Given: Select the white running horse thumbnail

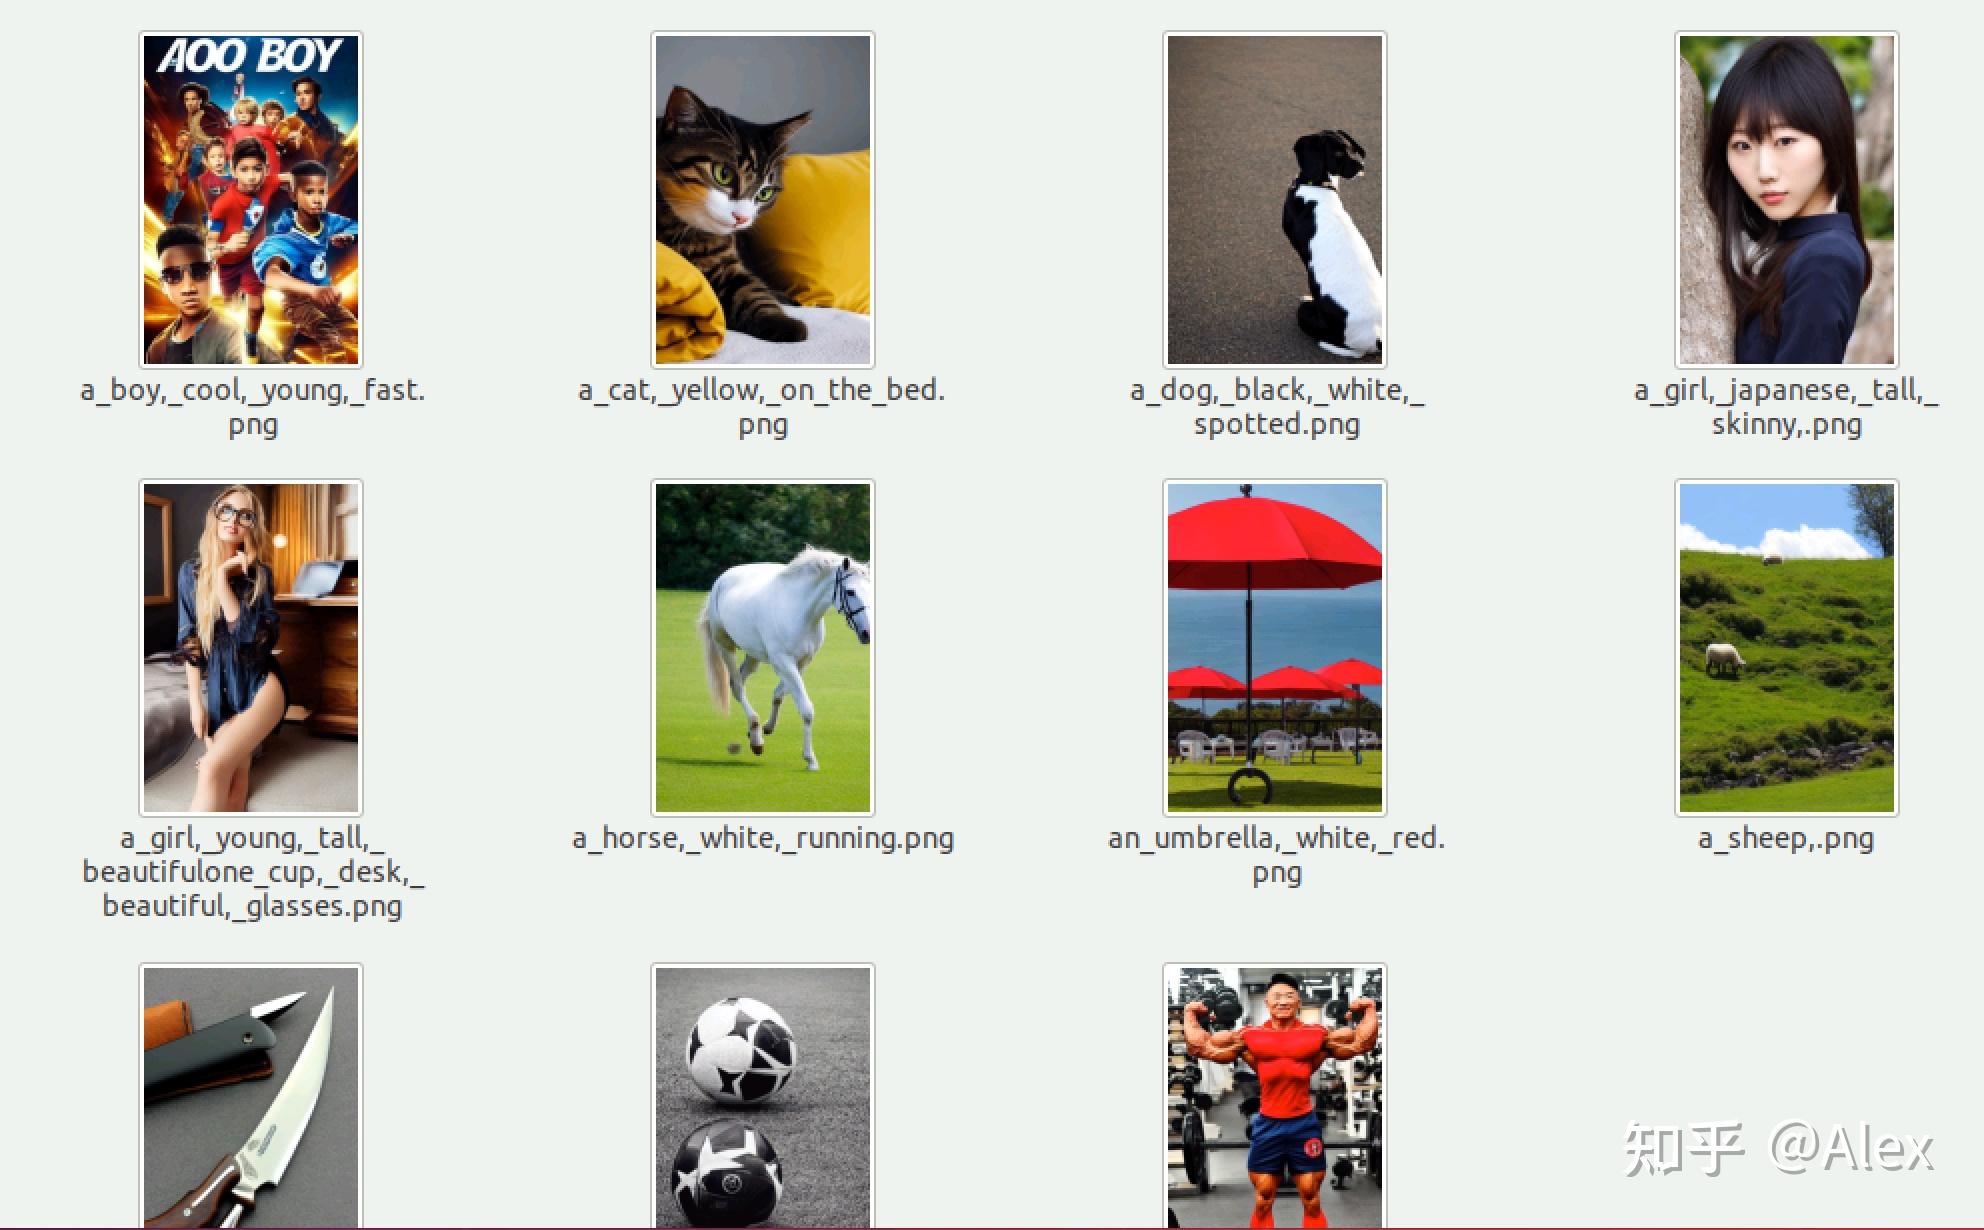Looking at the screenshot, I should [x=763, y=648].
